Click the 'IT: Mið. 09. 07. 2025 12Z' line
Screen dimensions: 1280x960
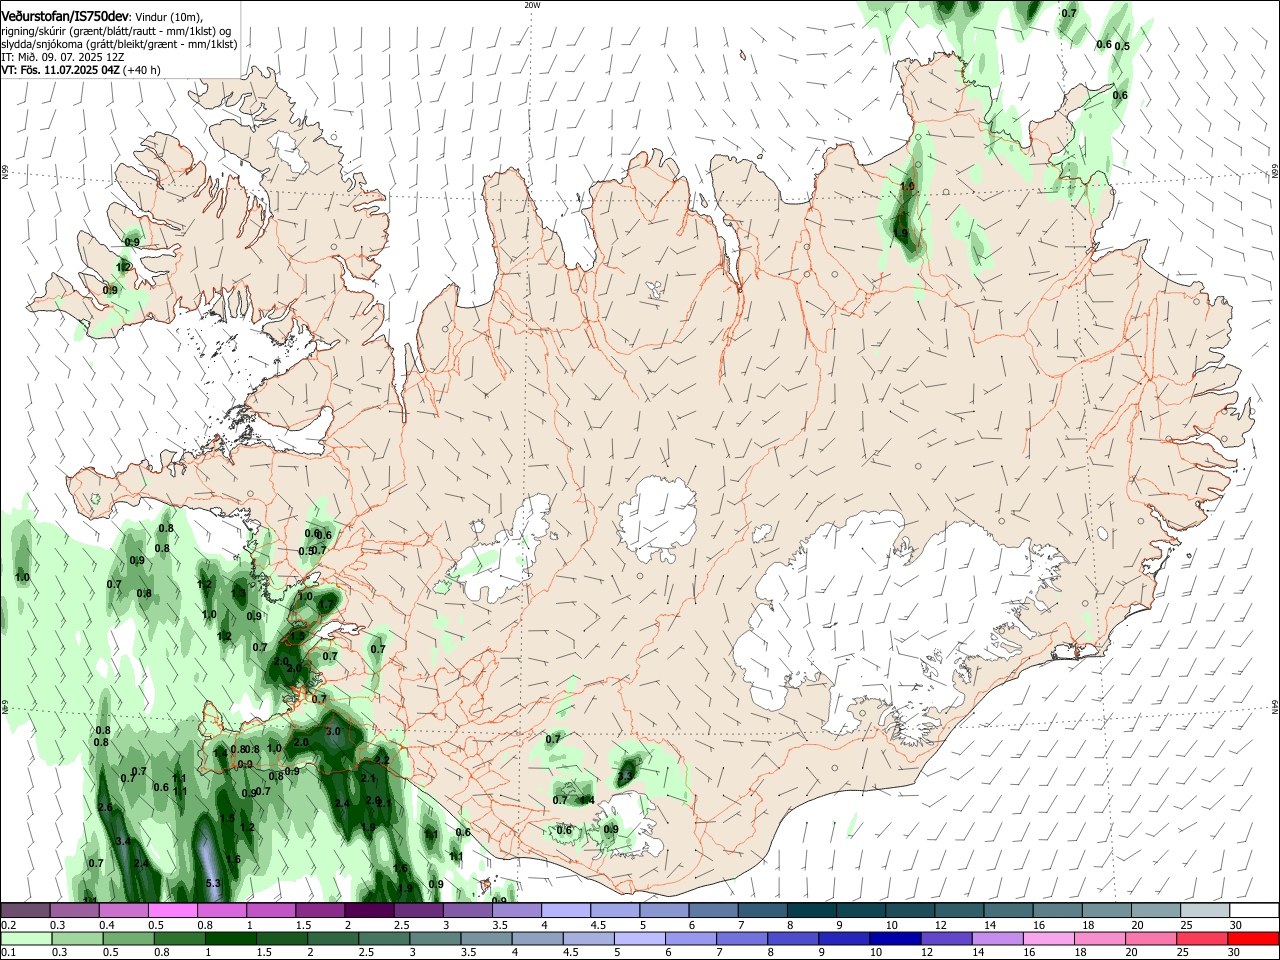(x=63, y=57)
